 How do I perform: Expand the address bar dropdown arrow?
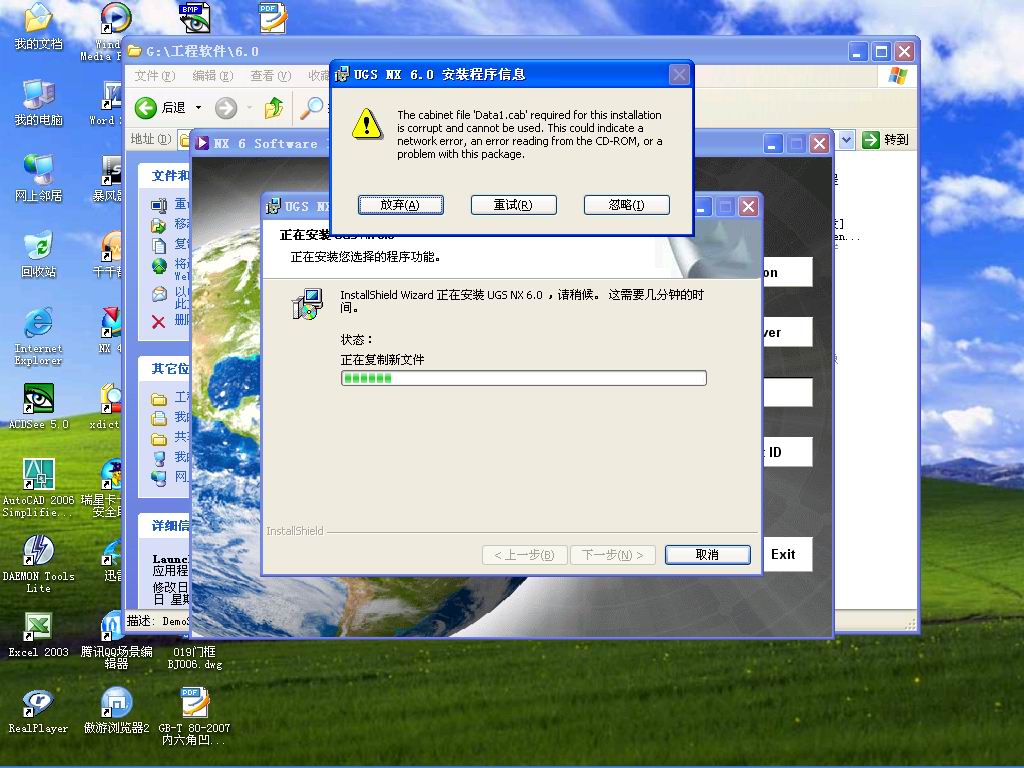click(x=846, y=140)
